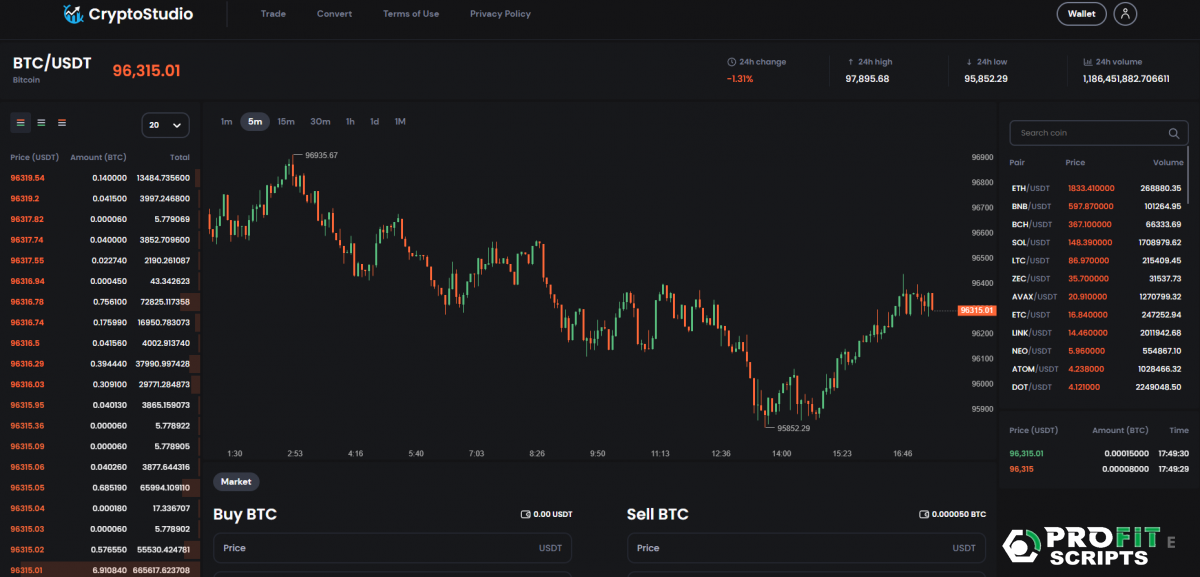1200x577 pixels.
Task: Select the 1d chart interval
Action: 374,122
